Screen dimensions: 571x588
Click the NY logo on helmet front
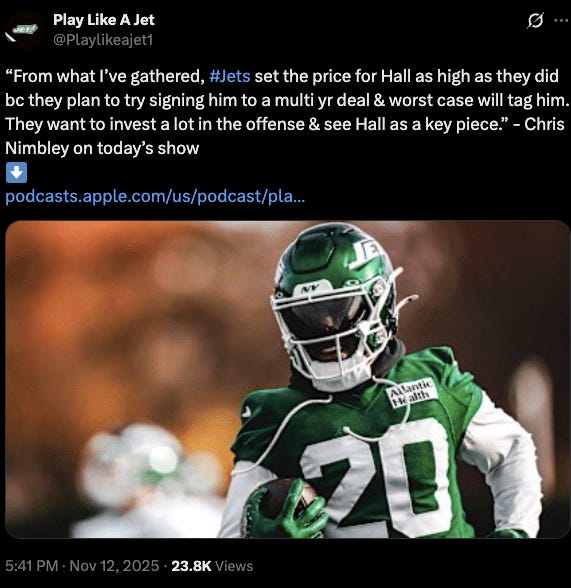[x=311, y=288]
